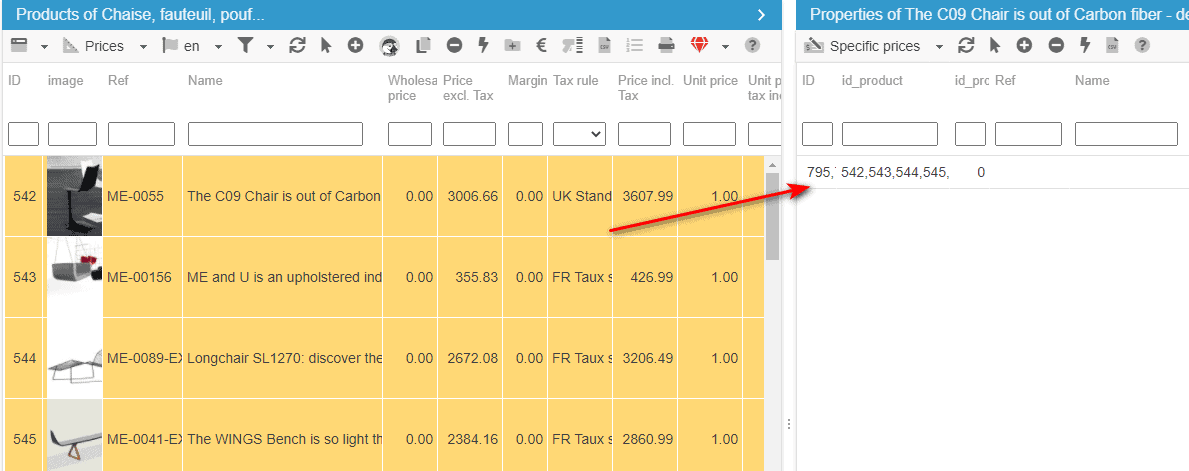1189x471 pixels.
Task: Open the Tax rule filter dropdown
Action: coord(580,134)
